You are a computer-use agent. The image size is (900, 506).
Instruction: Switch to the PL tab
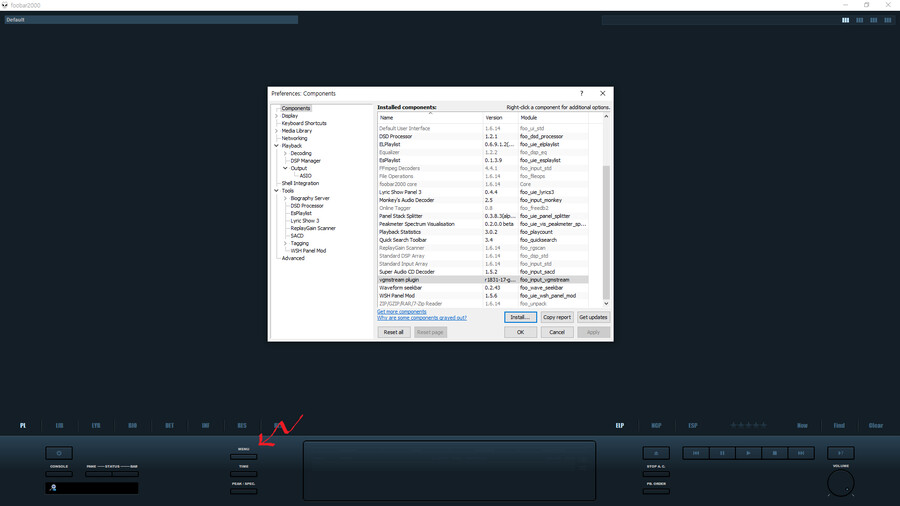pyautogui.click(x=23, y=426)
